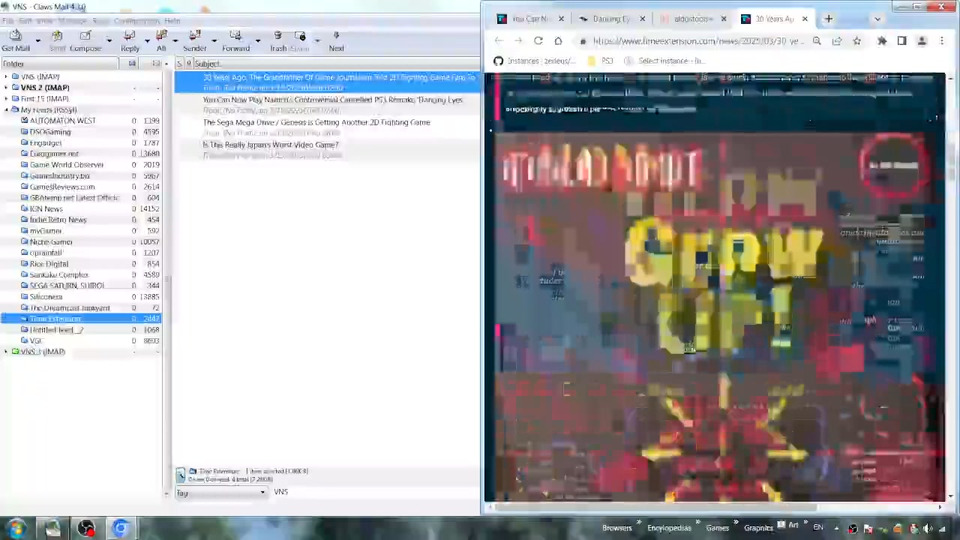Open Chrome home page button
This screenshot has height=540, width=960.
coord(558,41)
